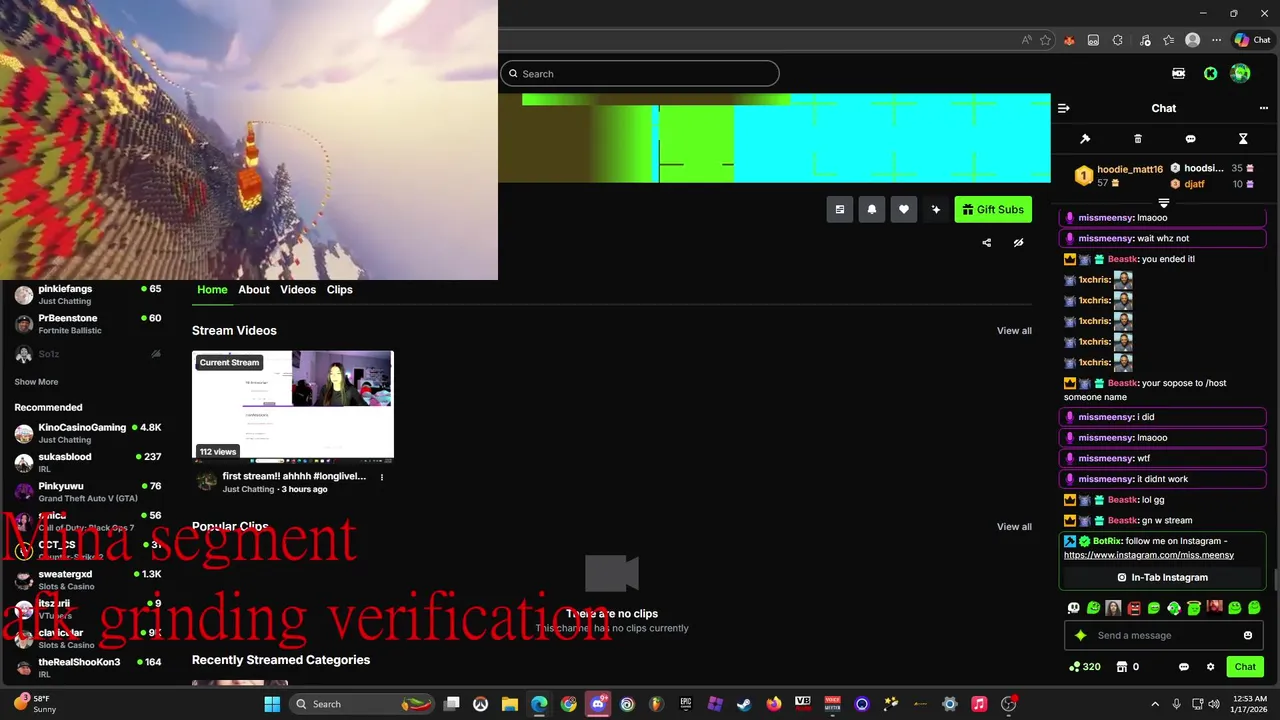Open the emoji picker smiley in message box
Viewport: 1280px width, 720px height.
1248,635
